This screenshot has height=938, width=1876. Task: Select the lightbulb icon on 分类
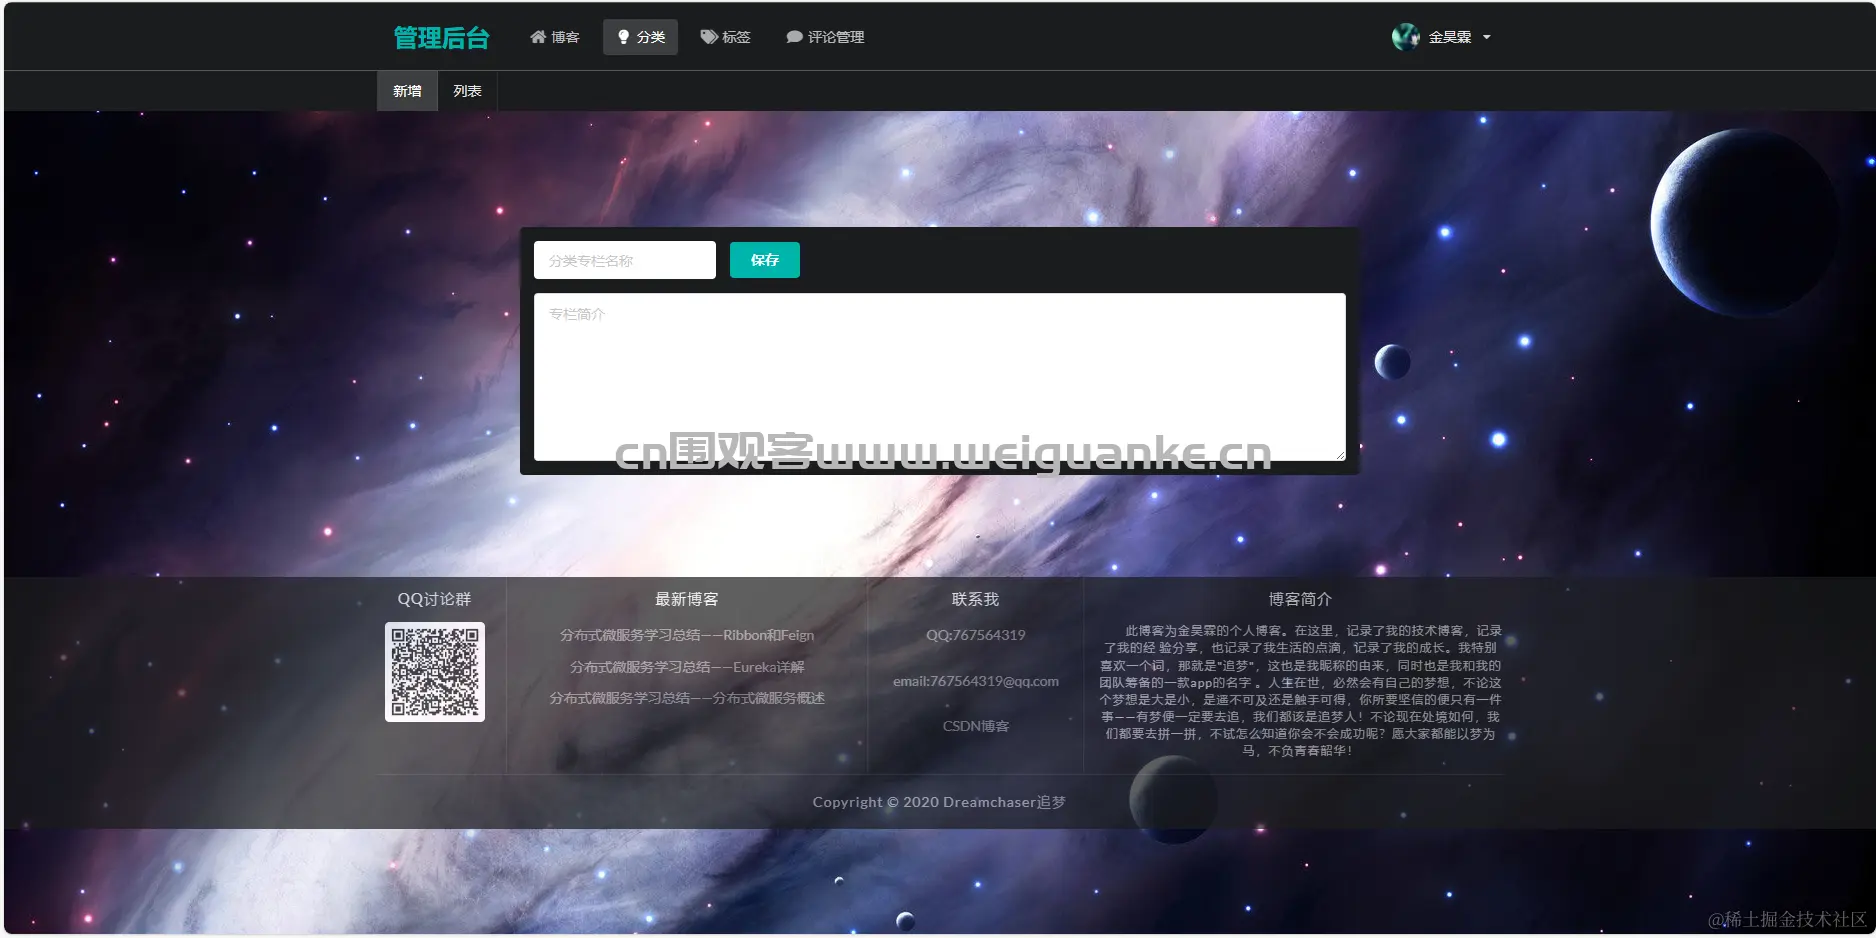pos(623,37)
